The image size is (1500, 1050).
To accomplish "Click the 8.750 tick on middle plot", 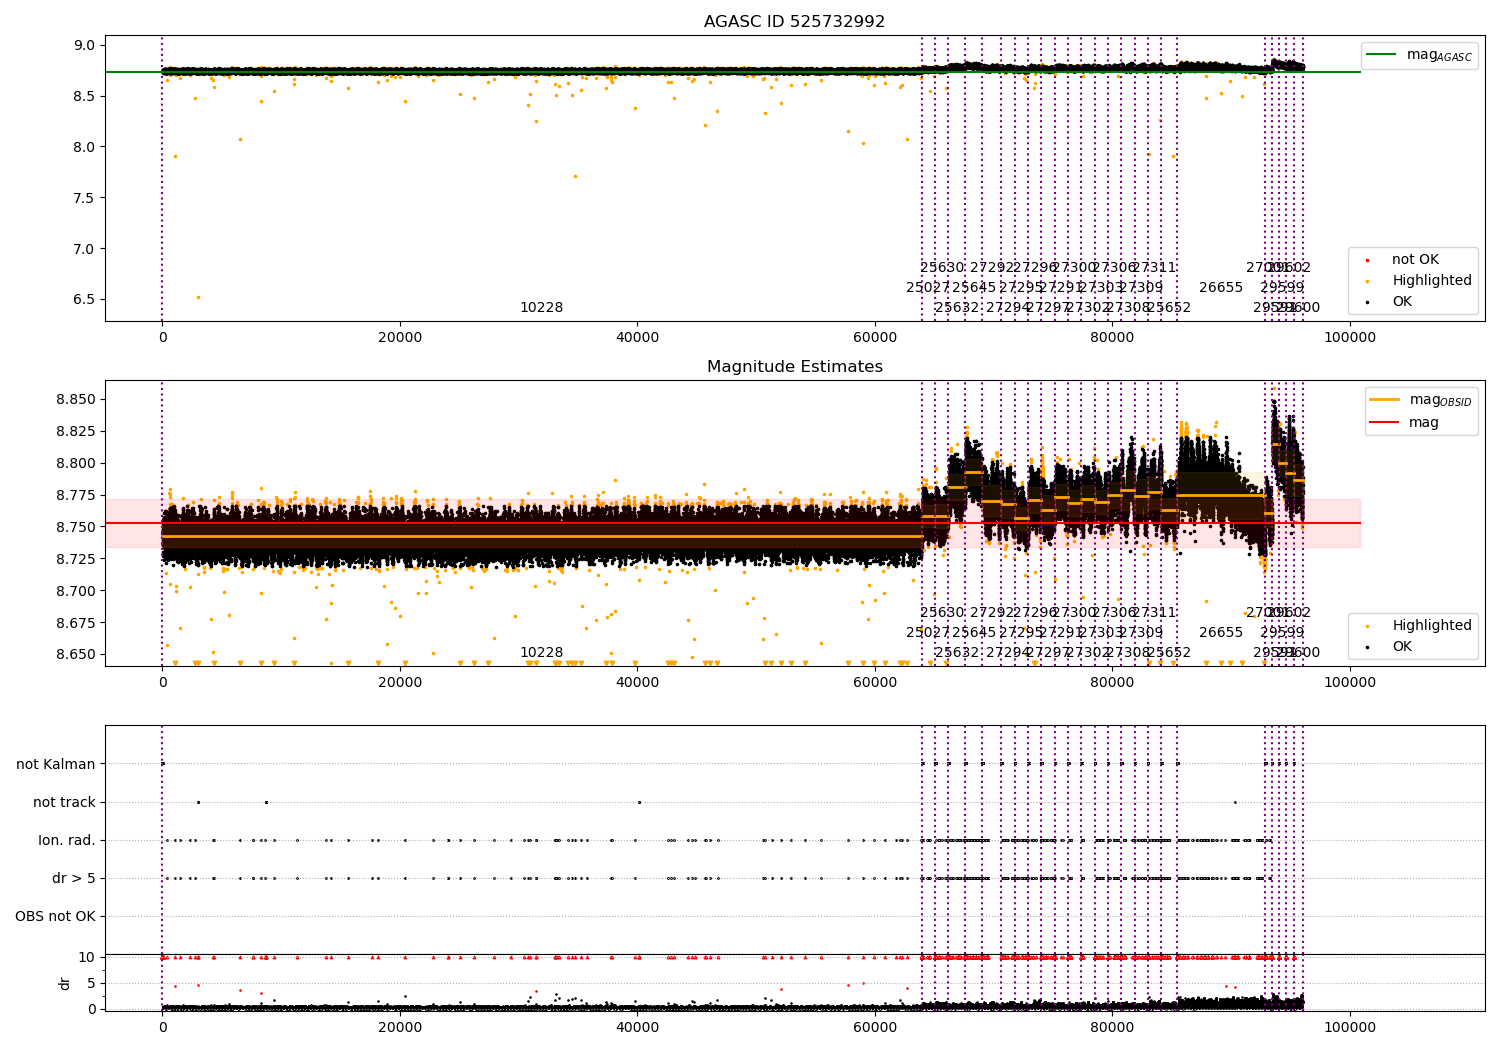I will 76,527.
